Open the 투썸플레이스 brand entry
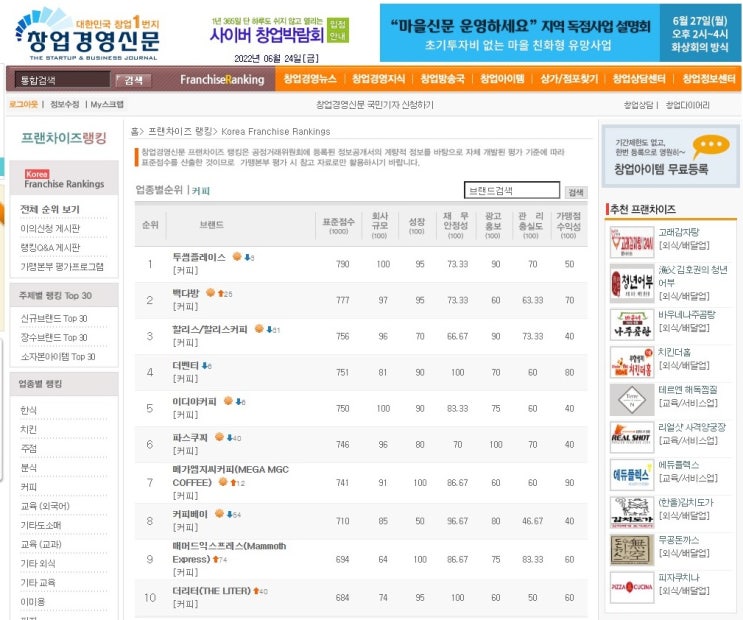The image size is (743, 620). pyautogui.click(x=199, y=257)
